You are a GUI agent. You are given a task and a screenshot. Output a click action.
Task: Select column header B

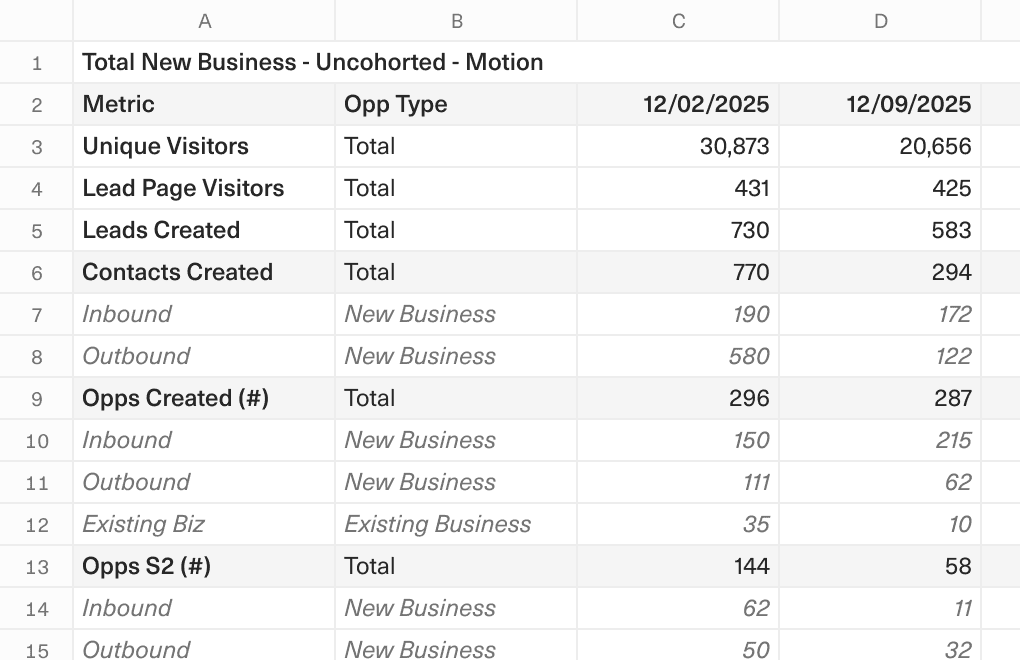coord(456,20)
